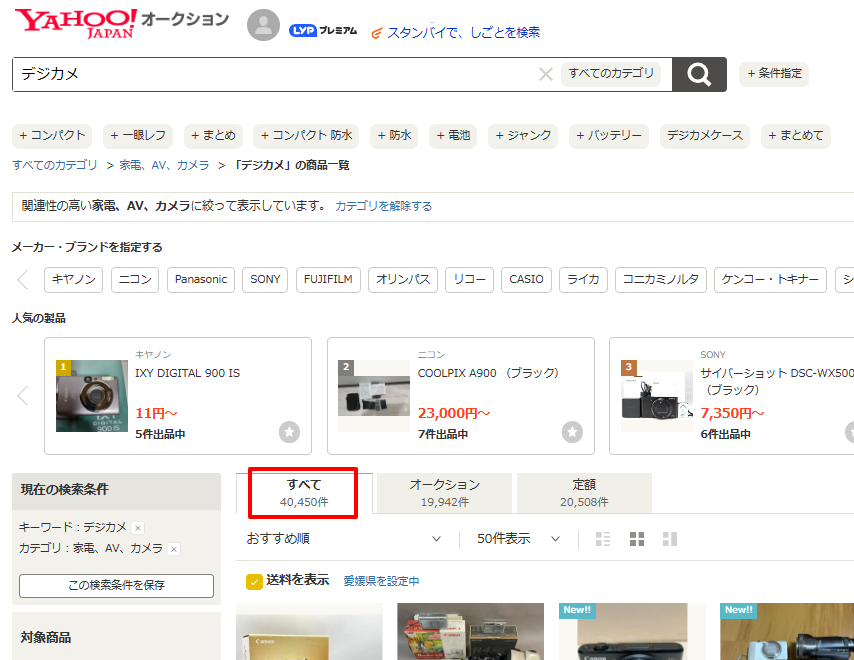Open the おすすめ順 sort dropdown

[344, 539]
